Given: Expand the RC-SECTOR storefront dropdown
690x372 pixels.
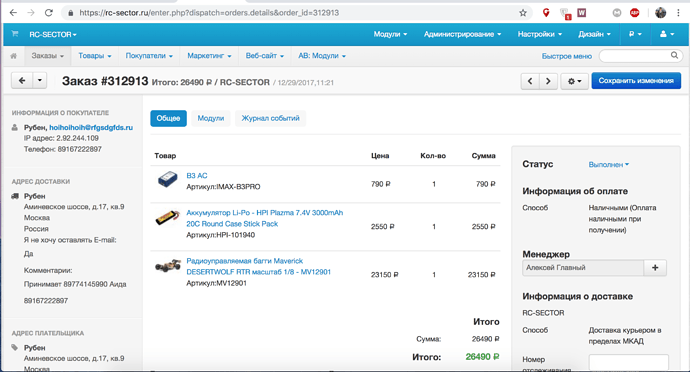Looking at the screenshot, I should point(53,34).
